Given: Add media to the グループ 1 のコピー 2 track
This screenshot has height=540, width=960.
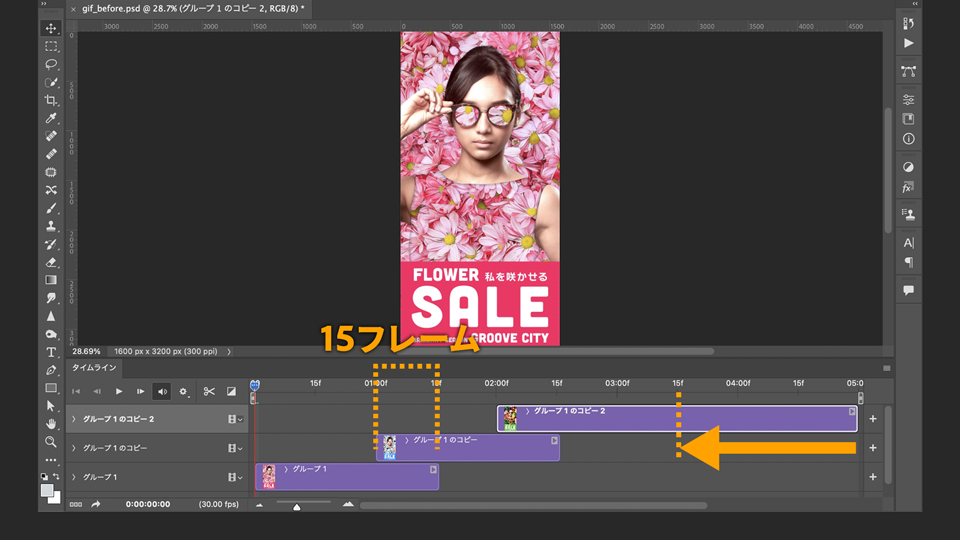Looking at the screenshot, I should point(873,419).
